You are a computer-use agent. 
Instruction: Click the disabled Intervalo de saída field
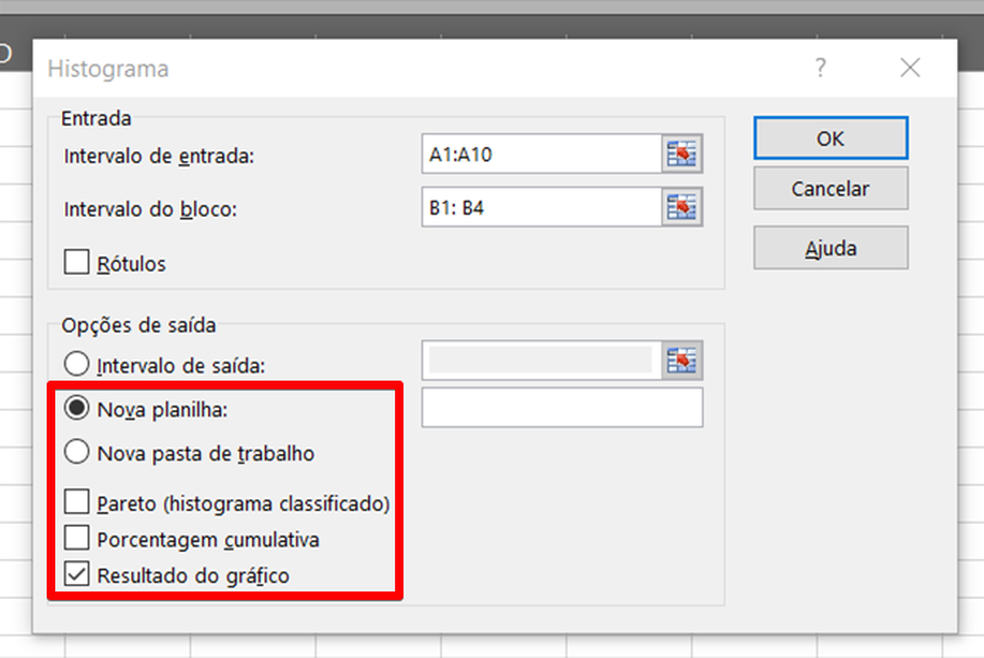(540, 361)
